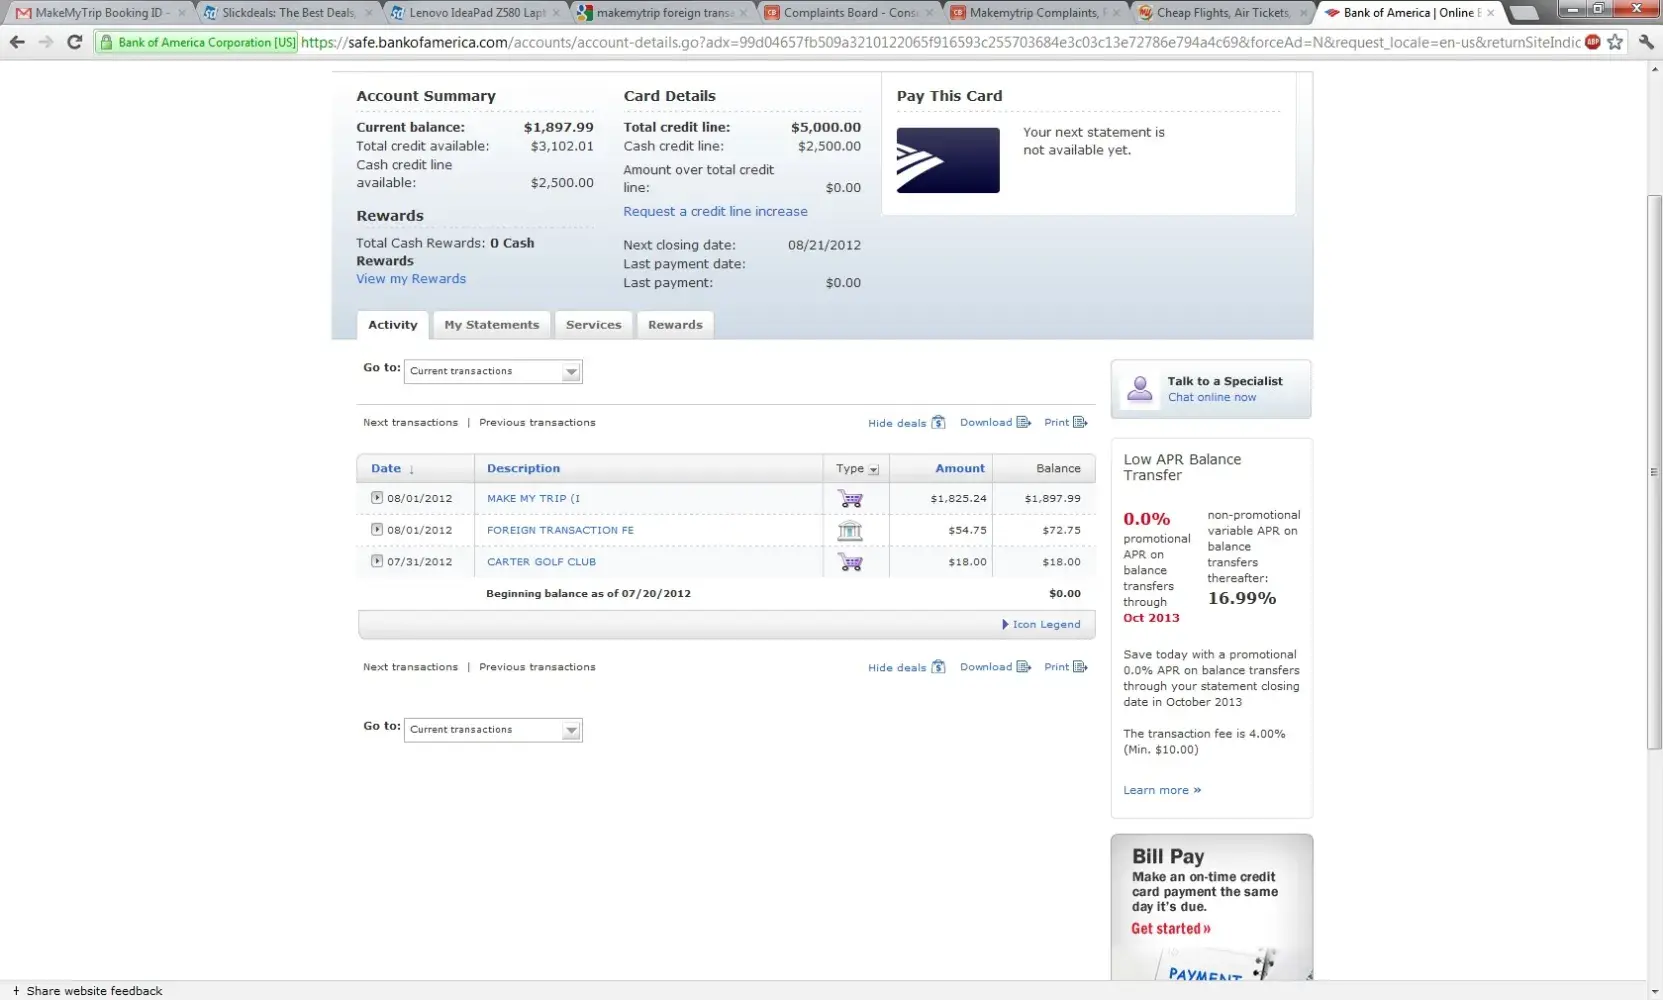Image resolution: width=1663 pixels, height=1000 pixels.
Task: Open Chrome wrench settings menu
Action: coord(1646,42)
